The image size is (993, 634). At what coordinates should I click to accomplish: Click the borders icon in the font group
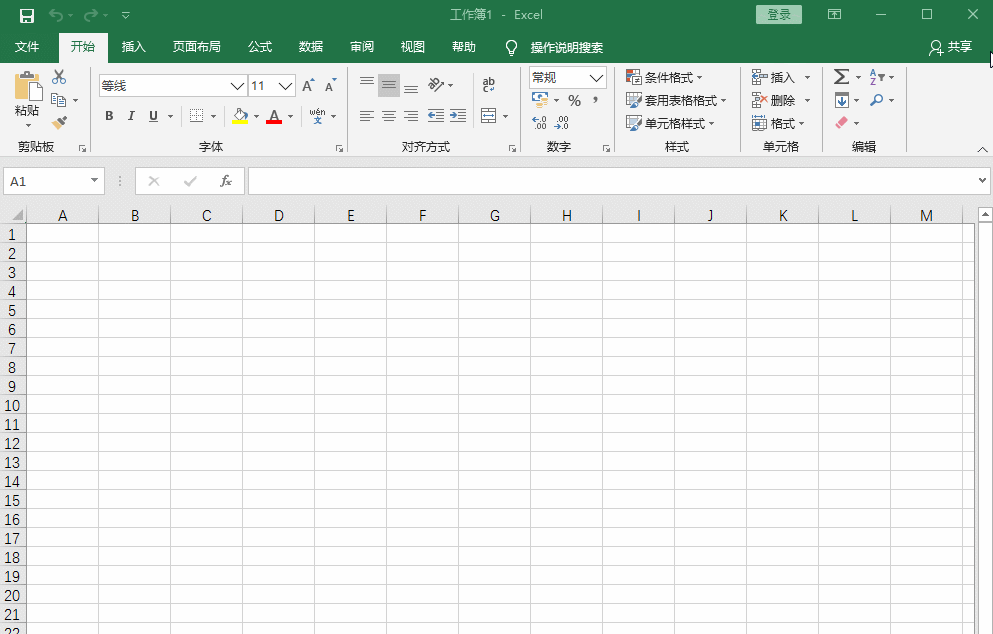197,115
